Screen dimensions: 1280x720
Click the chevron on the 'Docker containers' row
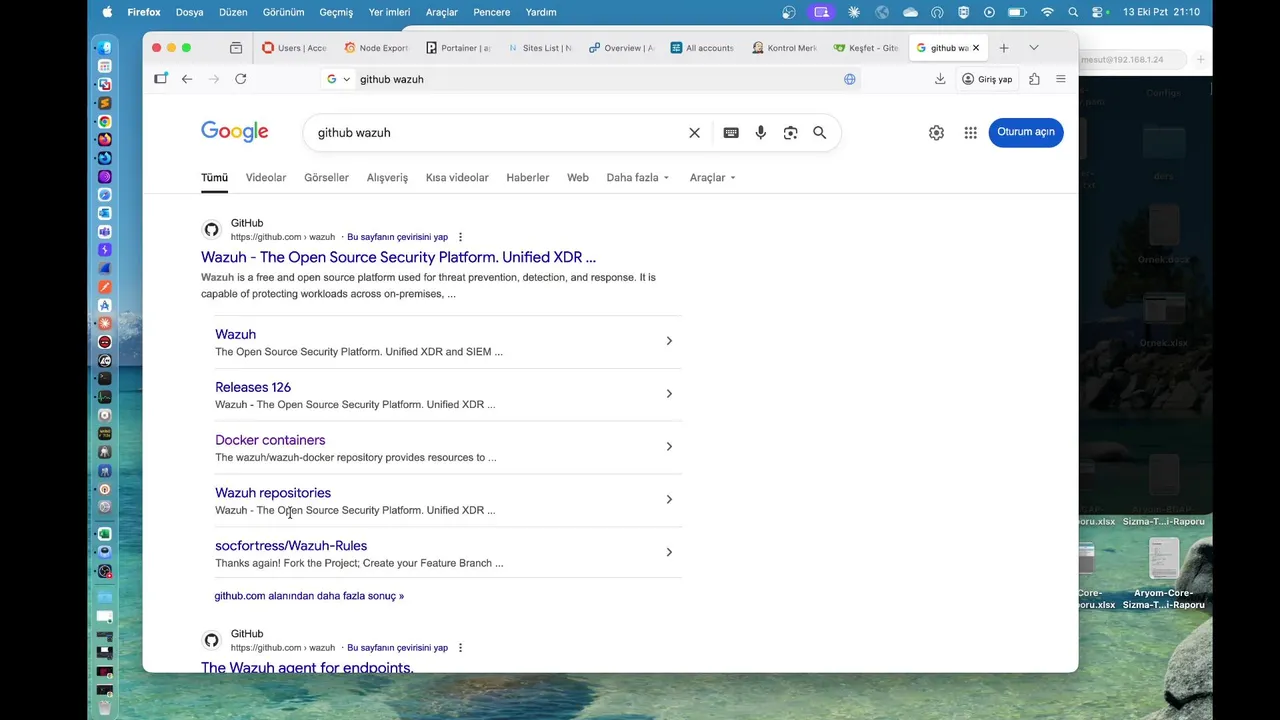(x=669, y=447)
